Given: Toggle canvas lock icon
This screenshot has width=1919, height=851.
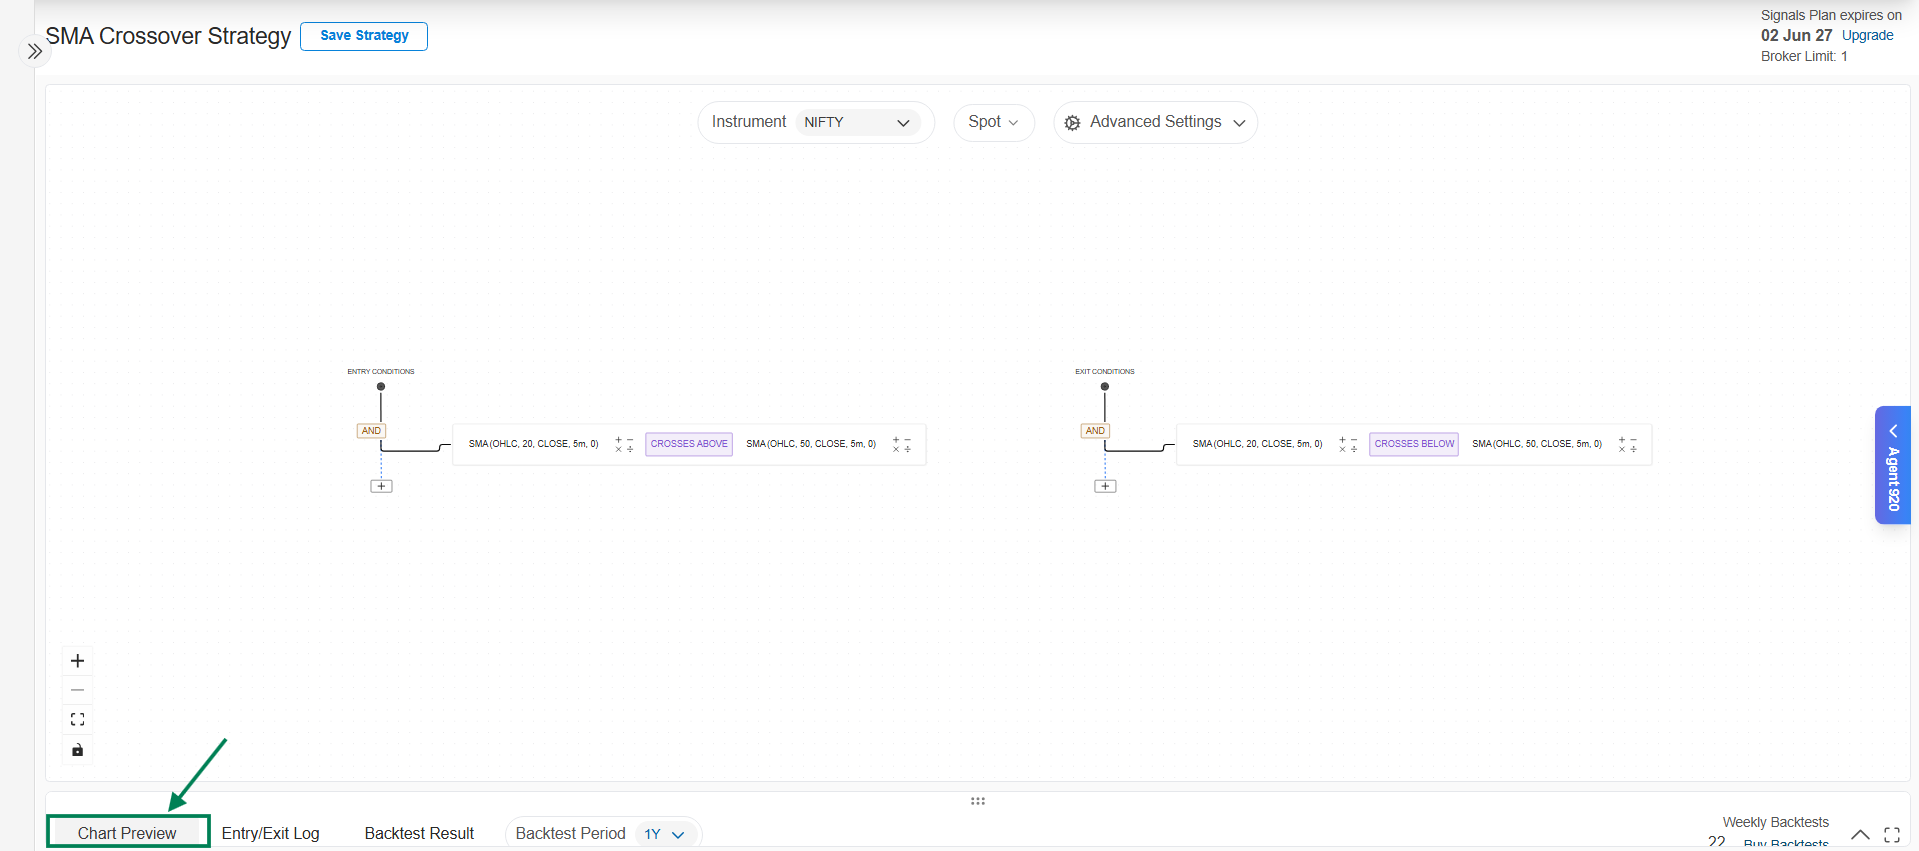Looking at the screenshot, I should [77, 750].
